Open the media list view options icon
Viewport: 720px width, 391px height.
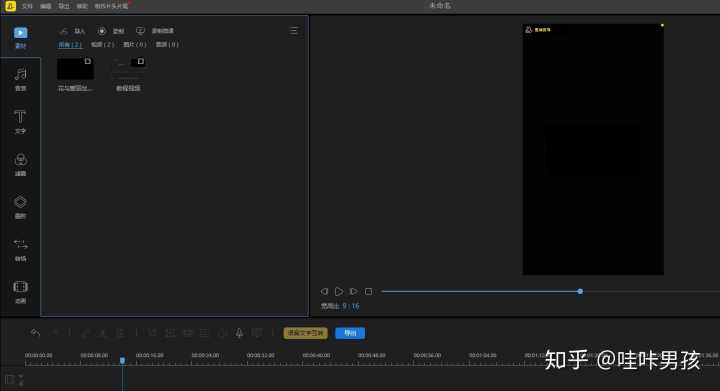[294, 31]
